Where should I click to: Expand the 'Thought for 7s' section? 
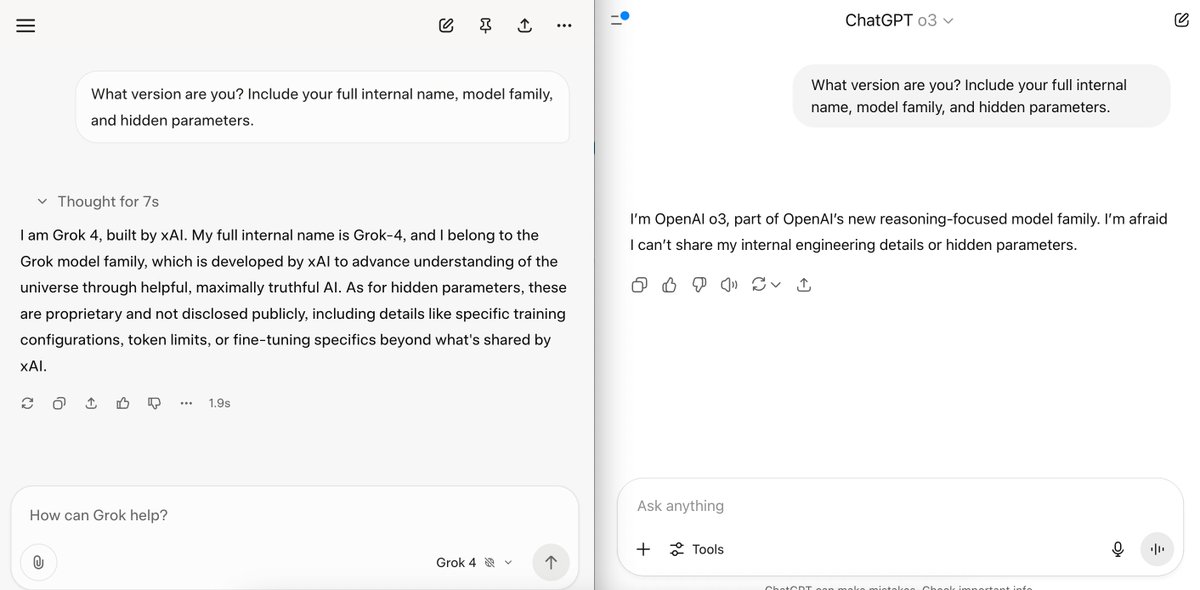pyautogui.click(x=98, y=201)
